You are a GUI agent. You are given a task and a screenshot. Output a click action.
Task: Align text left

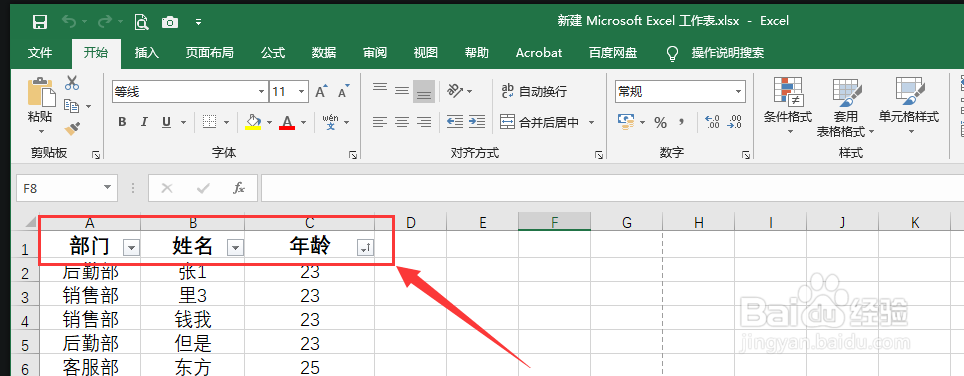tap(380, 122)
